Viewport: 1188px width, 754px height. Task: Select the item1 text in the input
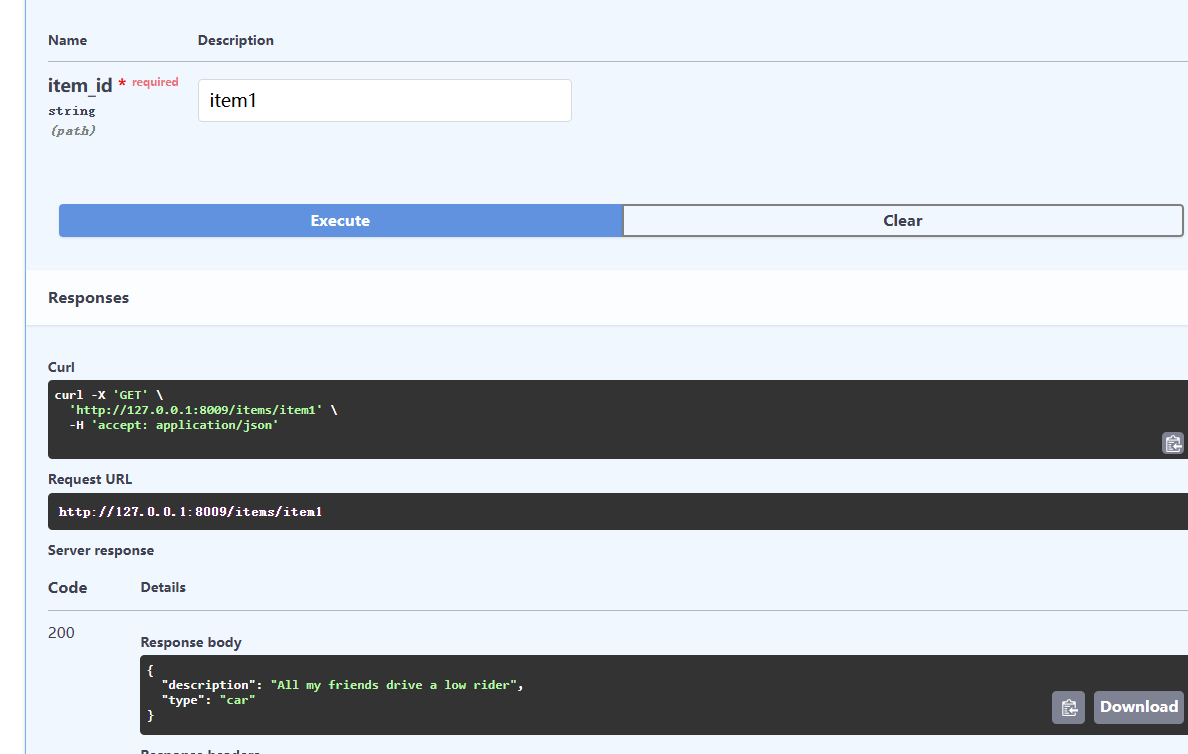[231, 100]
